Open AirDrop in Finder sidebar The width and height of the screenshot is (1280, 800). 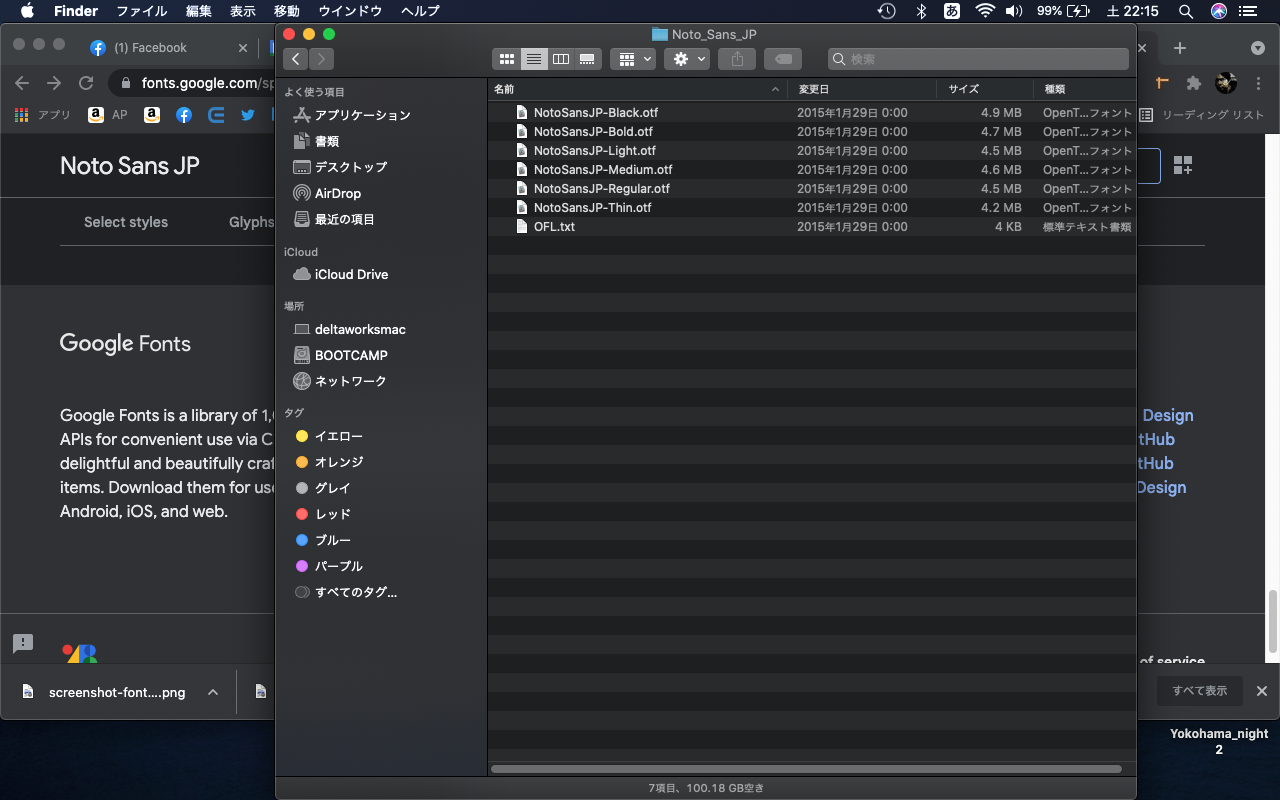click(x=327, y=193)
